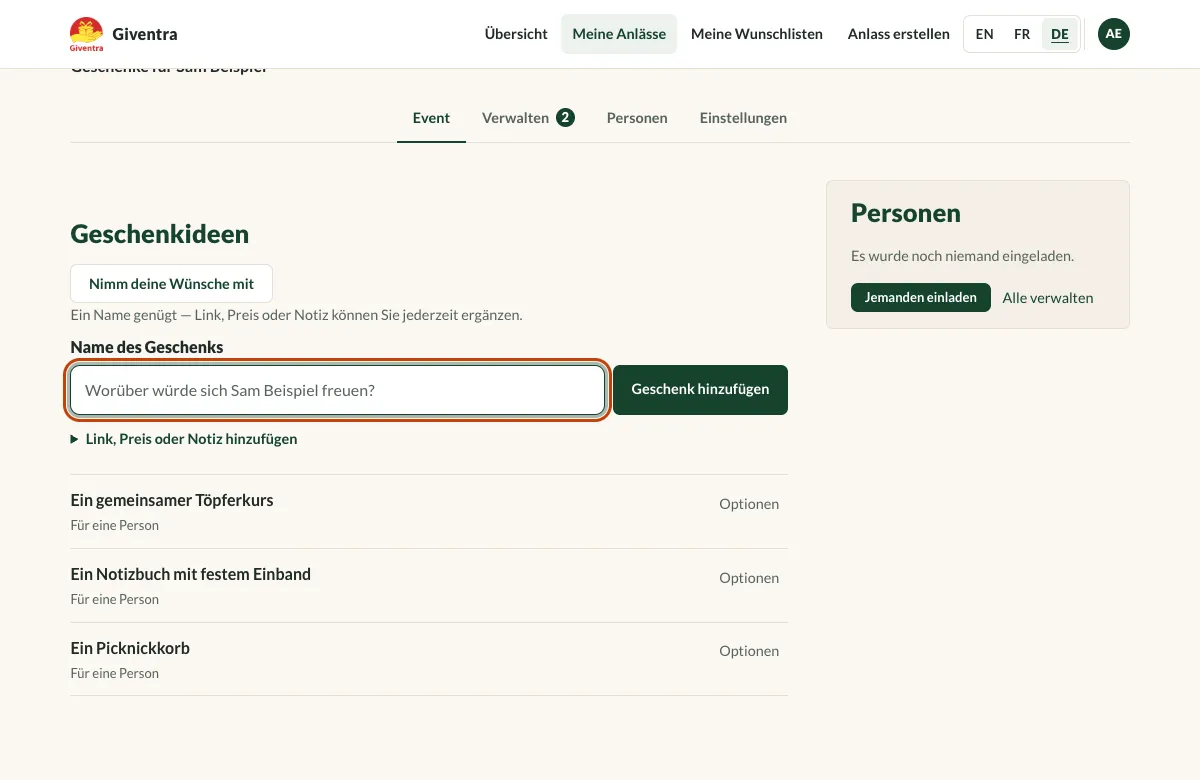Screen dimensions: 1200x780
Task: Switch language to FR
Action: 1022,34
